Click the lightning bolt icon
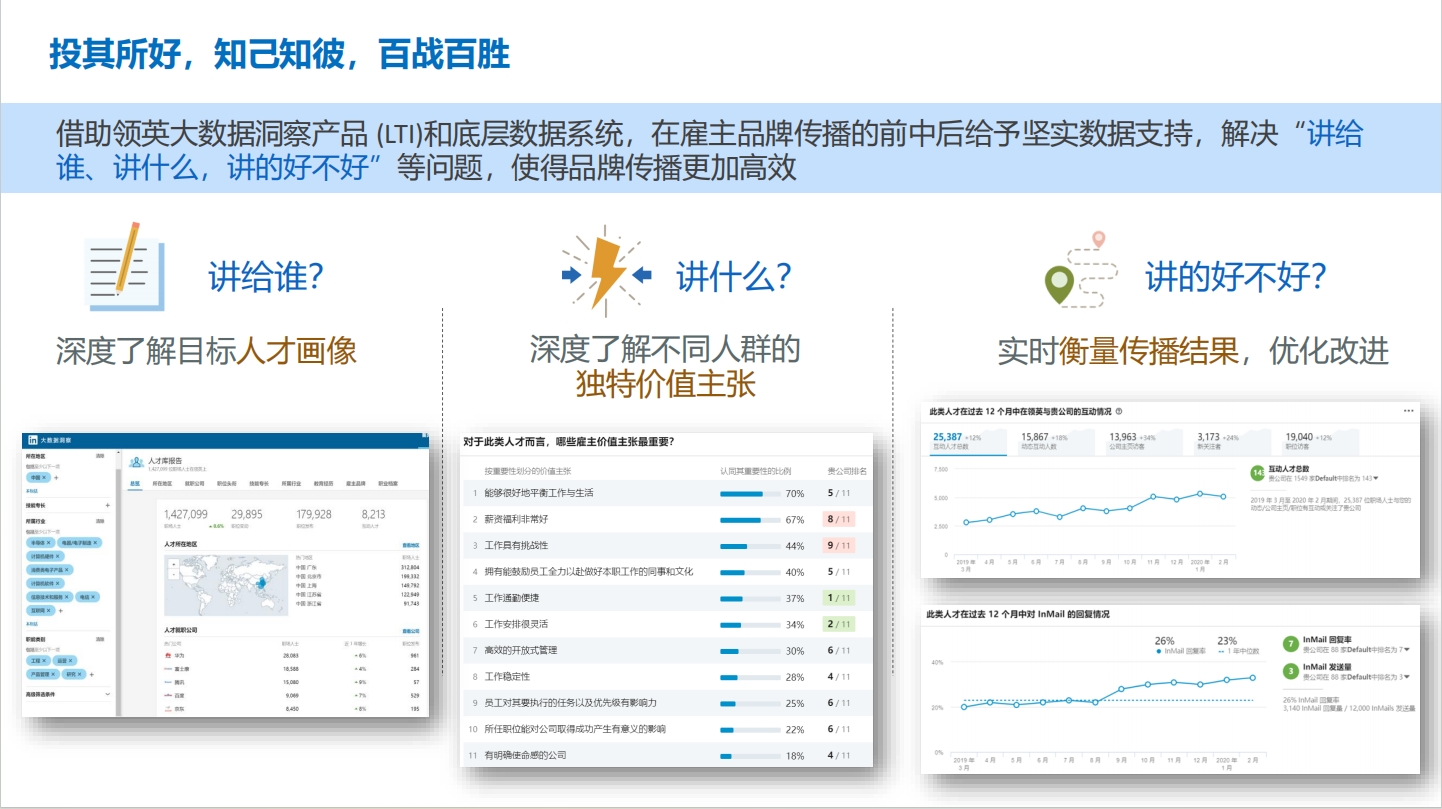The image size is (1442, 809). 606,272
